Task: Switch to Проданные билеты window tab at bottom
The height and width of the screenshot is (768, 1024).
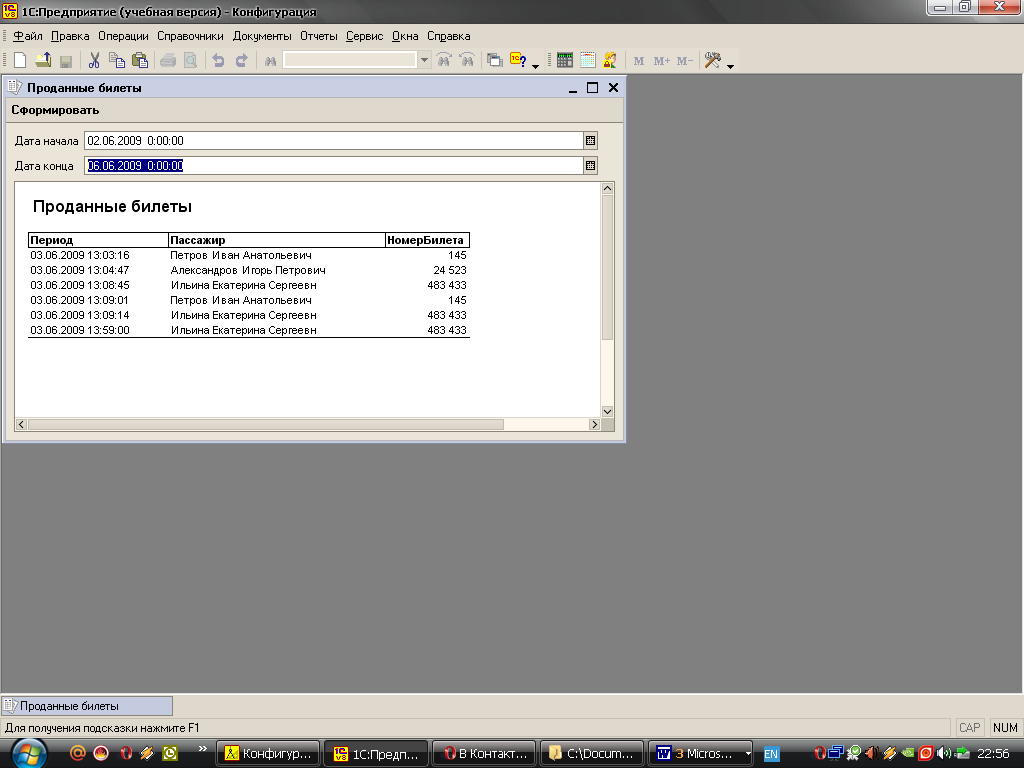Action: click(x=87, y=706)
